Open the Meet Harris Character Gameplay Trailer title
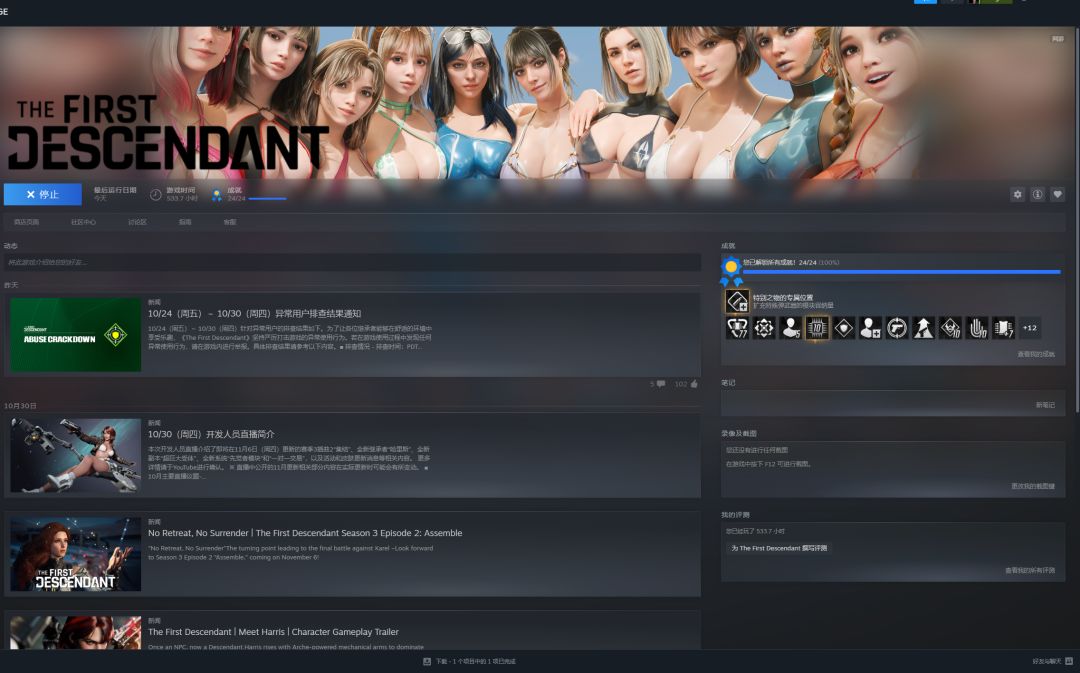The image size is (1080, 673). [x=273, y=632]
